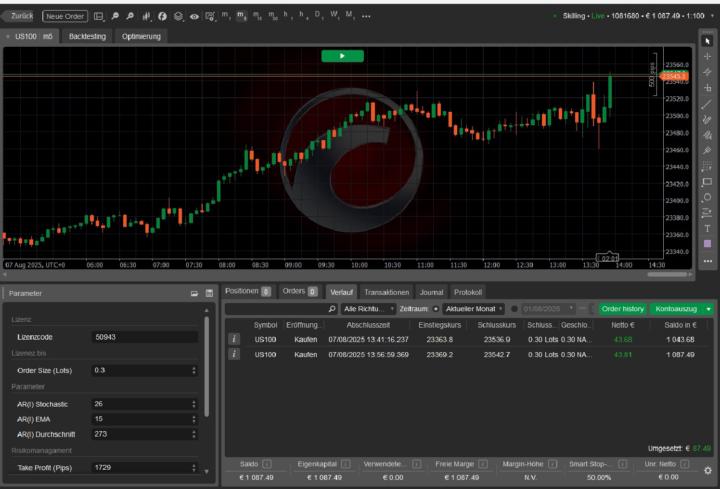Open the Positionen tab
The image size is (720, 489).
(248, 291)
